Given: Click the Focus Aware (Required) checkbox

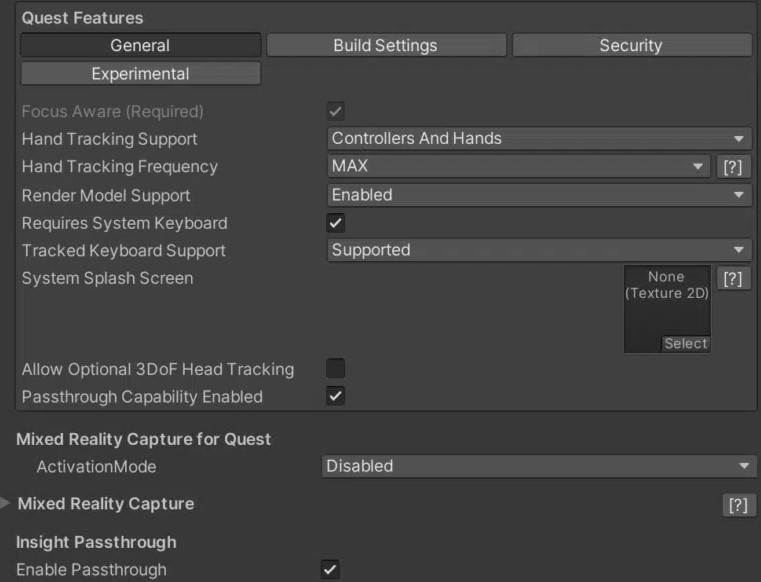Looking at the screenshot, I should pyautogui.click(x=335, y=111).
